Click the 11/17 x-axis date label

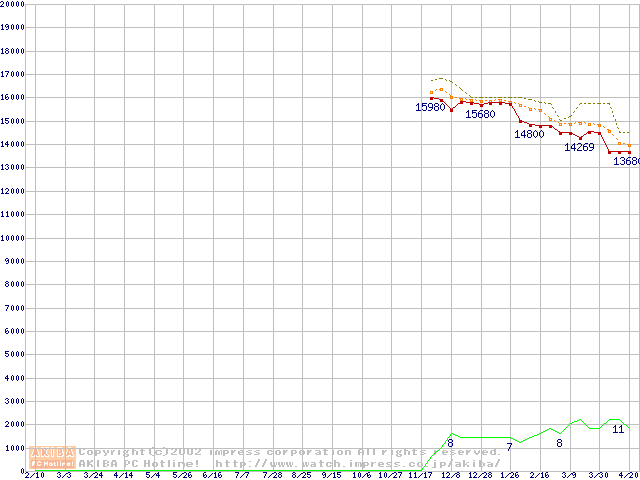(420, 475)
